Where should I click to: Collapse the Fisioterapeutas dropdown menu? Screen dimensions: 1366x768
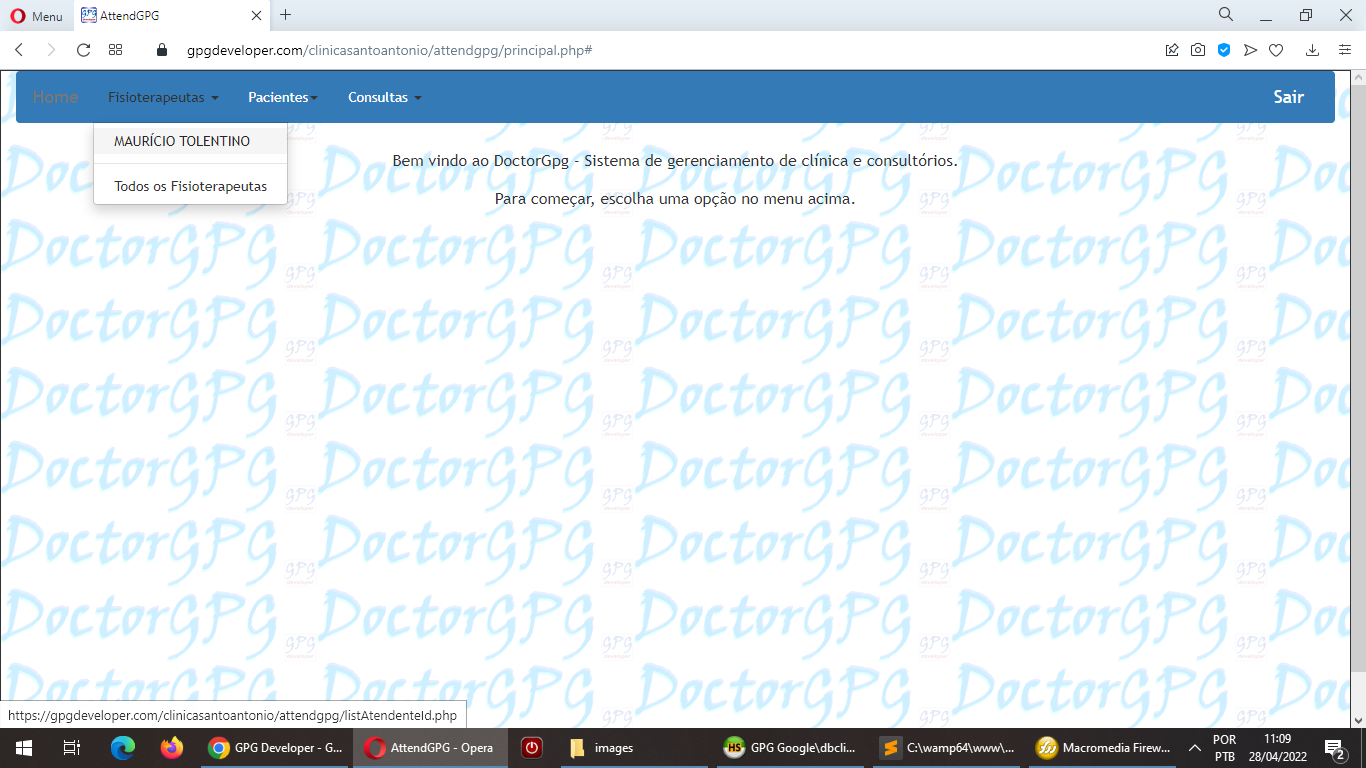coord(163,97)
